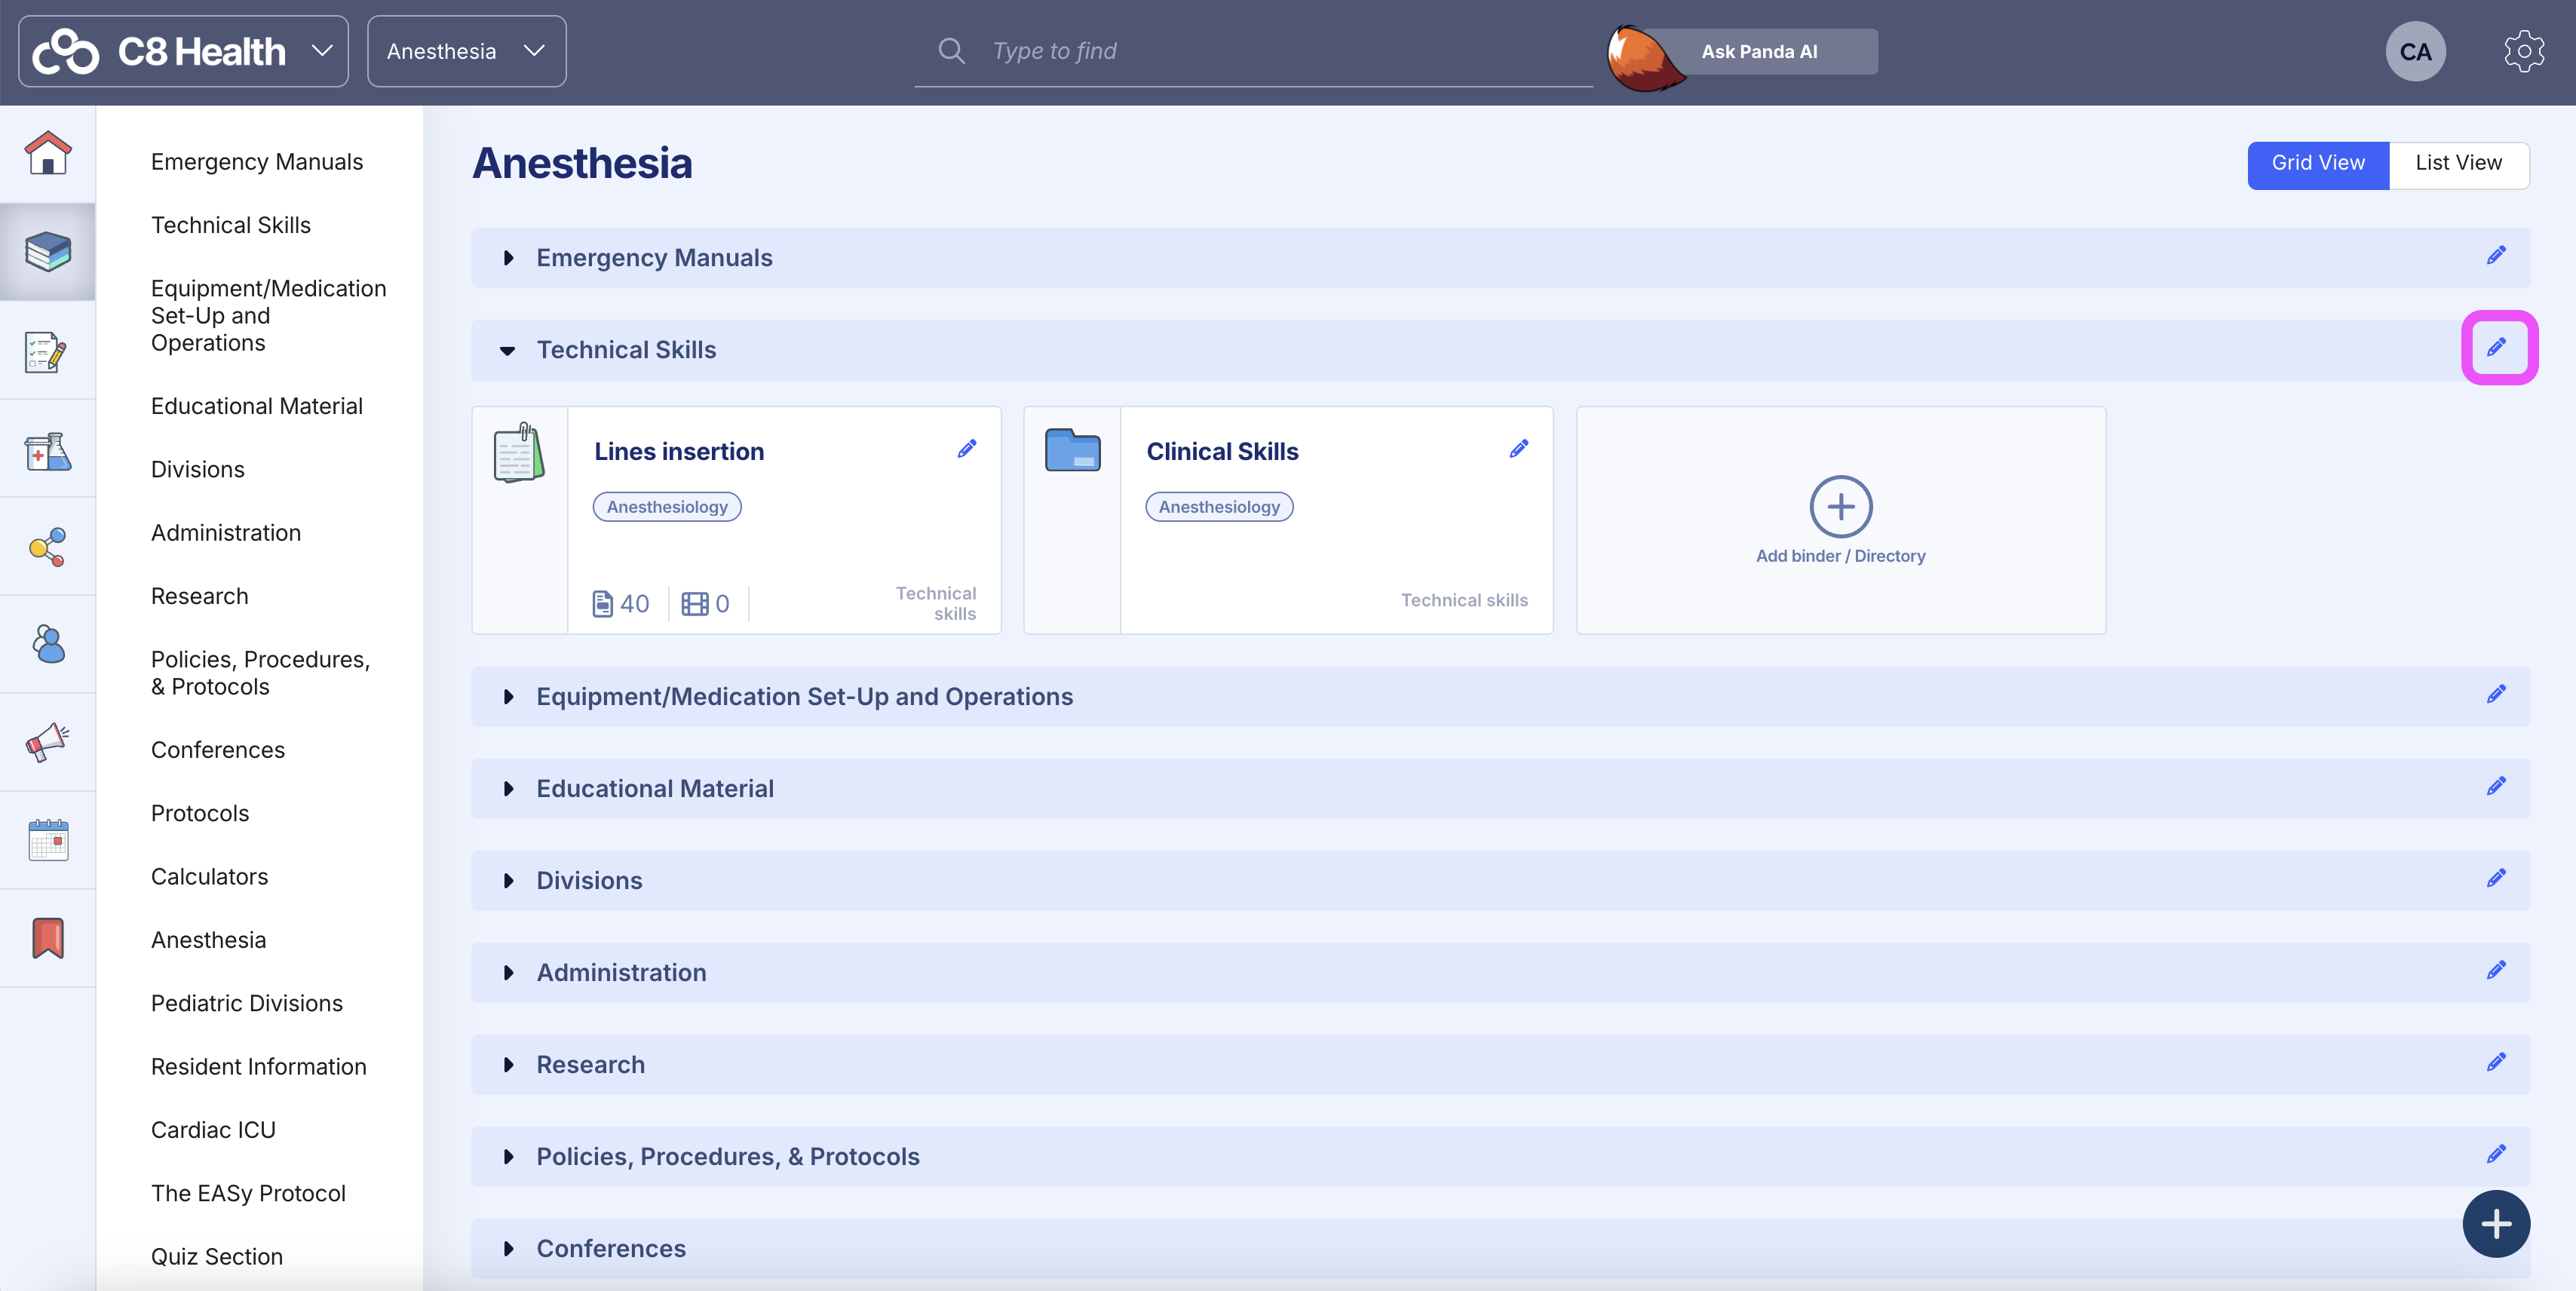Image resolution: width=2576 pixels, height=1291 pixels.
Task: Edit Equipment/Medication Set-Up section with pencil
Action: click(2496, 695)
